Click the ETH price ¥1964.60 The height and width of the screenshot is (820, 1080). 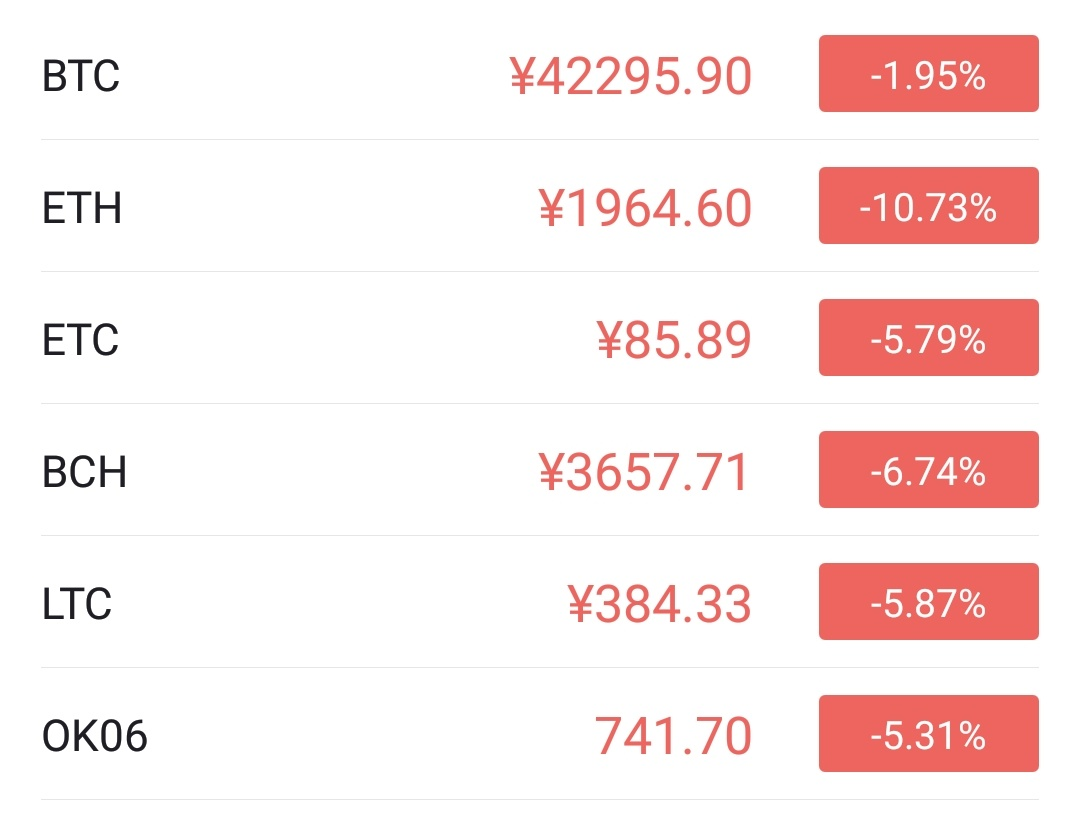click(x=645, y=208)
